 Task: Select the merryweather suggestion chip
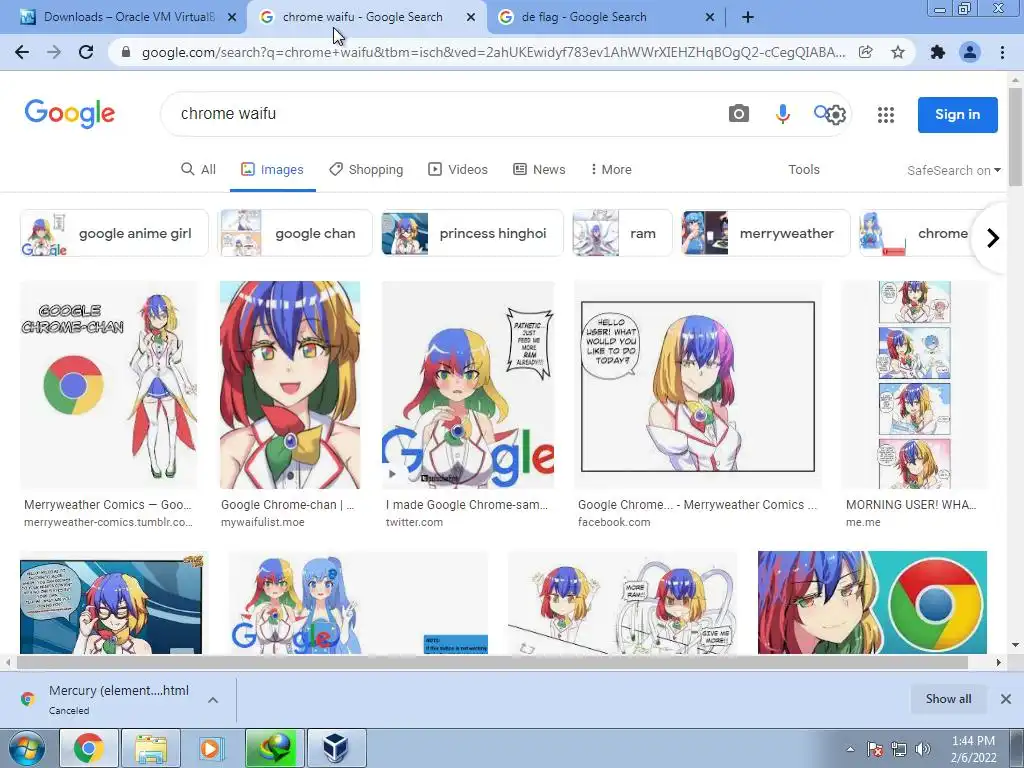point(766,233)
